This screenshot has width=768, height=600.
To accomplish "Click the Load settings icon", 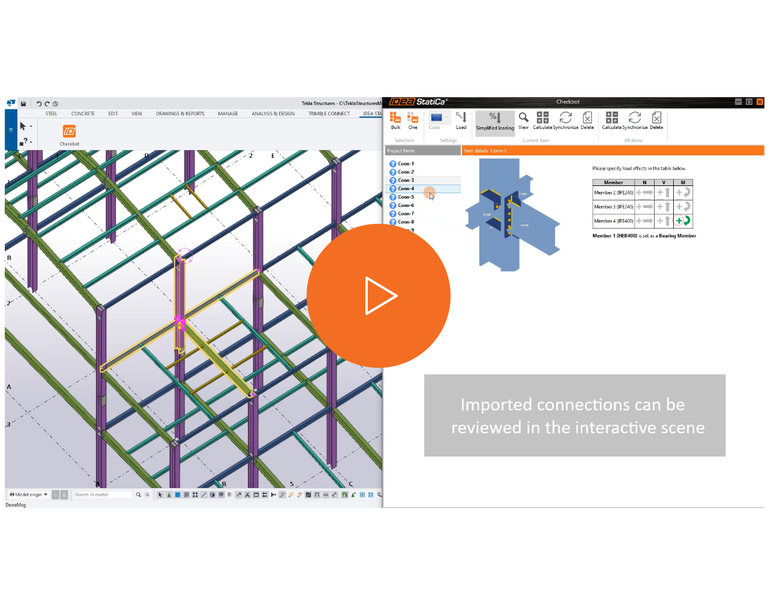I will (461, 120).
